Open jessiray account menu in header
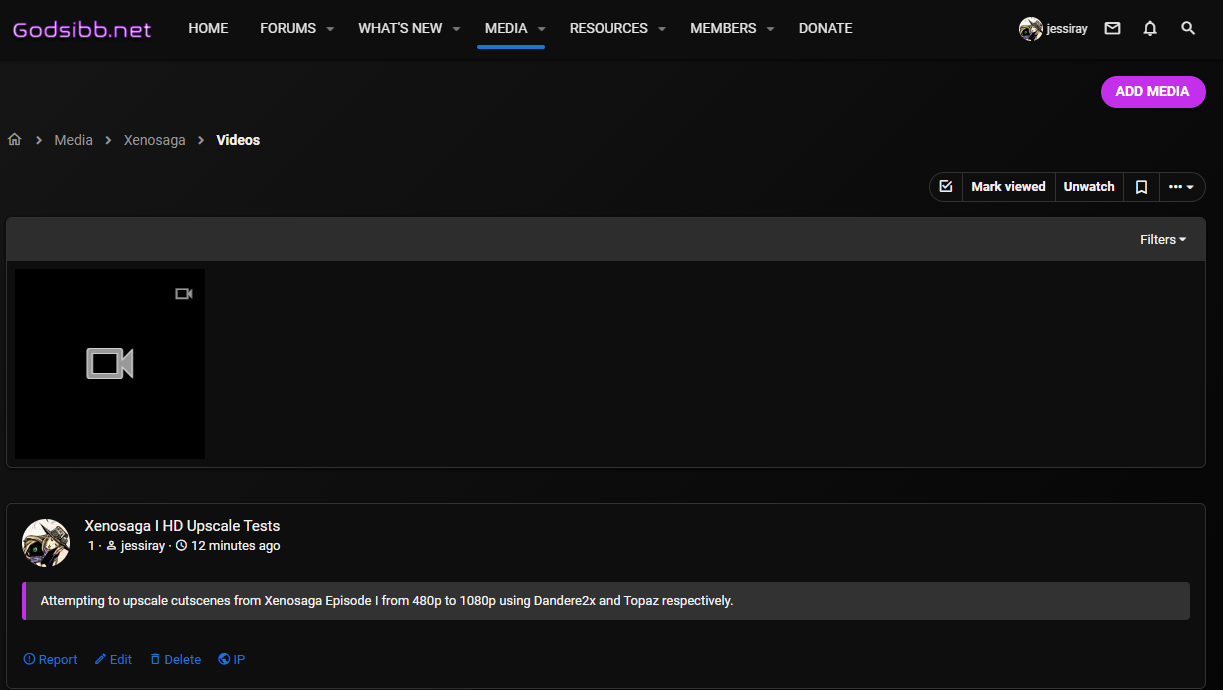The height and width of the screenshot is (690, 1223). click(1053, 29)
